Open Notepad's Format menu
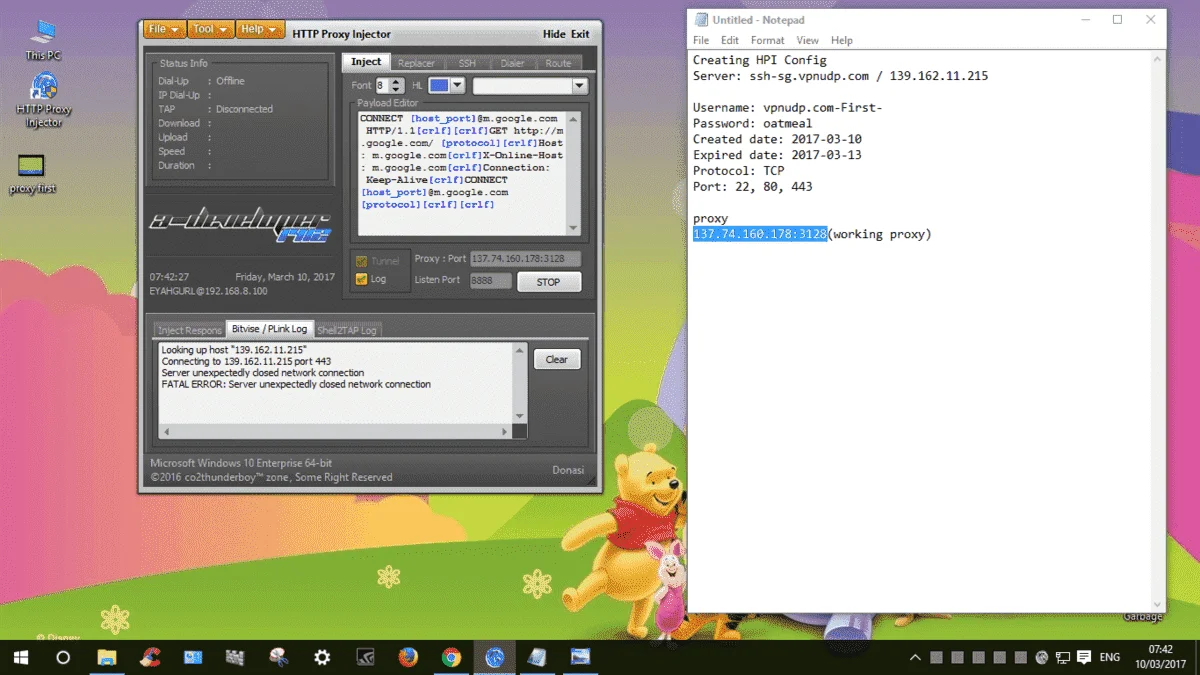 pos(768,40)
